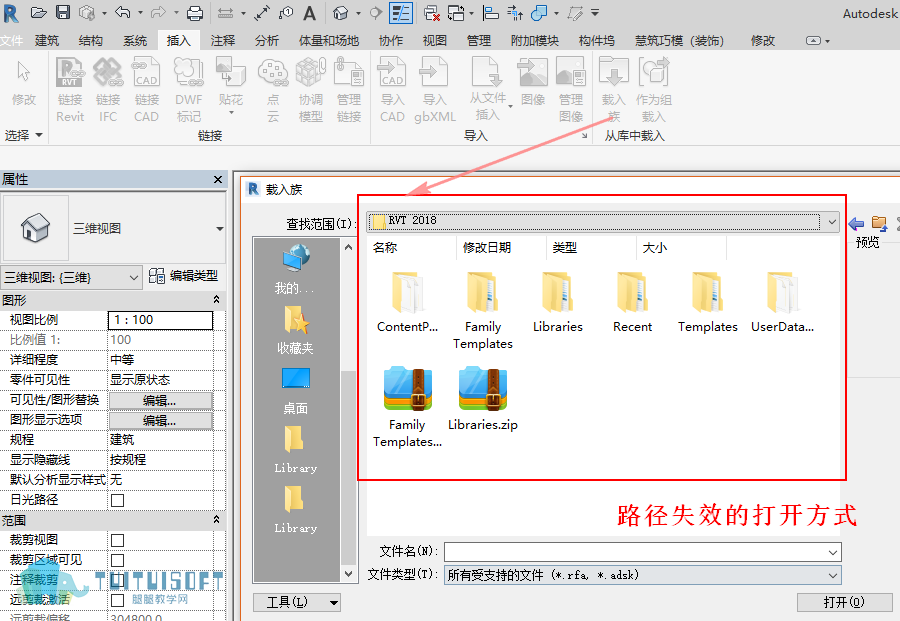Toggle 远剪裁激活 checkbox
Image resolution: width=900 pixels, height=621 pixels.
click(x=118, y=600)
